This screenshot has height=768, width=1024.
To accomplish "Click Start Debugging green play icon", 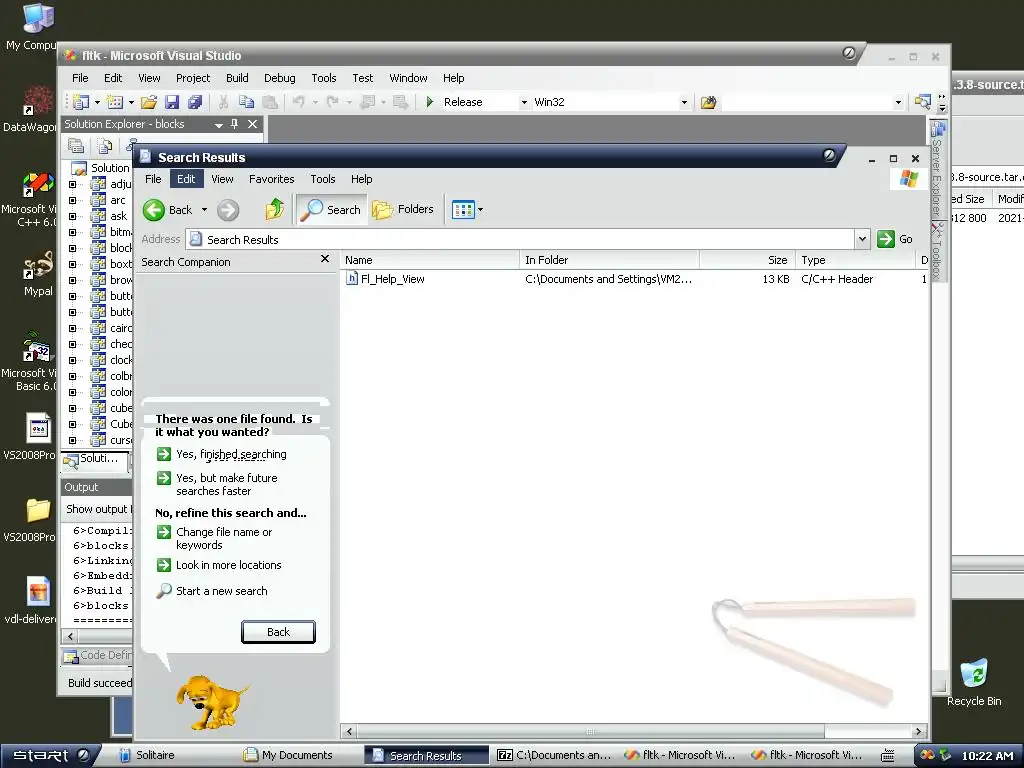I will [430, 102].
